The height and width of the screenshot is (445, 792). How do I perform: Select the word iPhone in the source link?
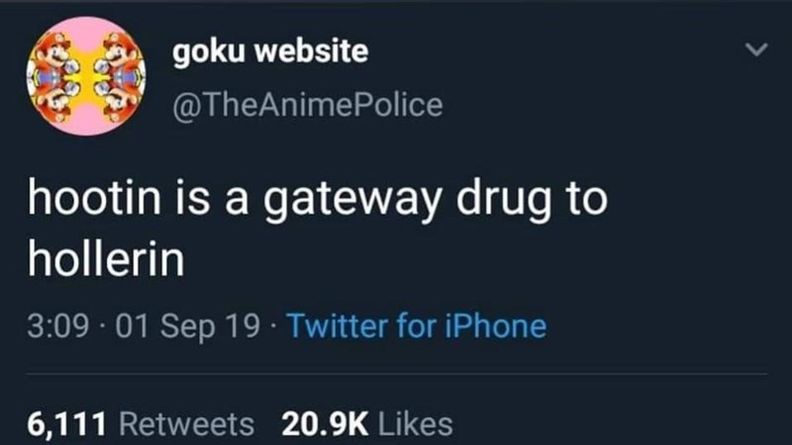496,326
